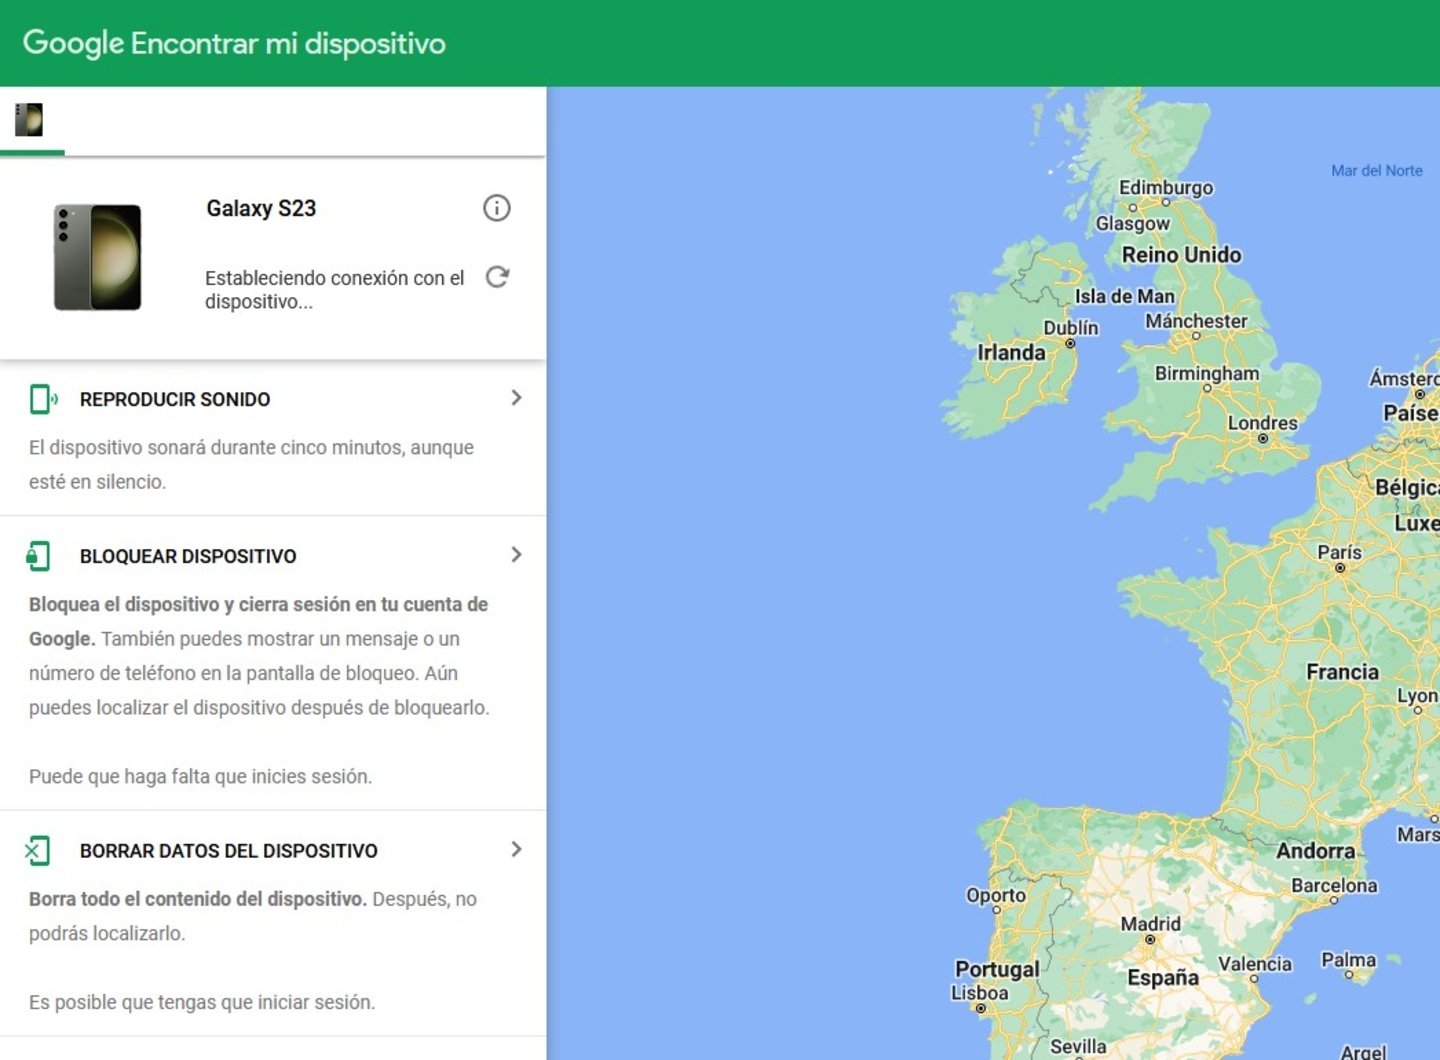Viewport: 1440px width, 1060px height.
Task: Select the Galaxy S23 device tab thumbnail
Action: click(x=29, y=119)
